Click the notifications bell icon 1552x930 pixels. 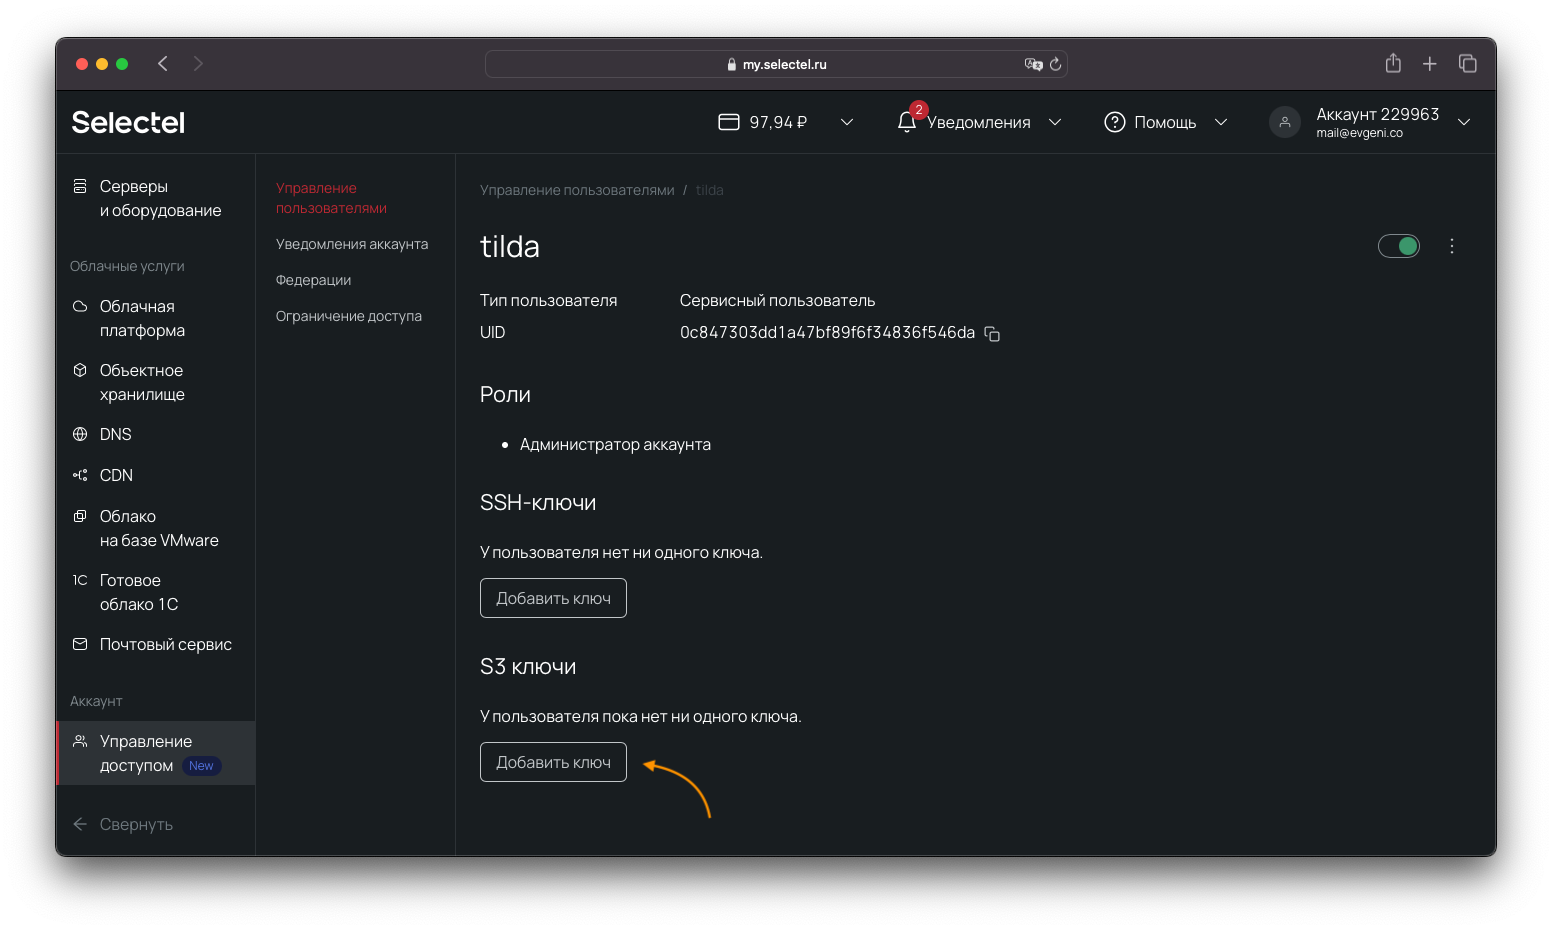point(907,122)
